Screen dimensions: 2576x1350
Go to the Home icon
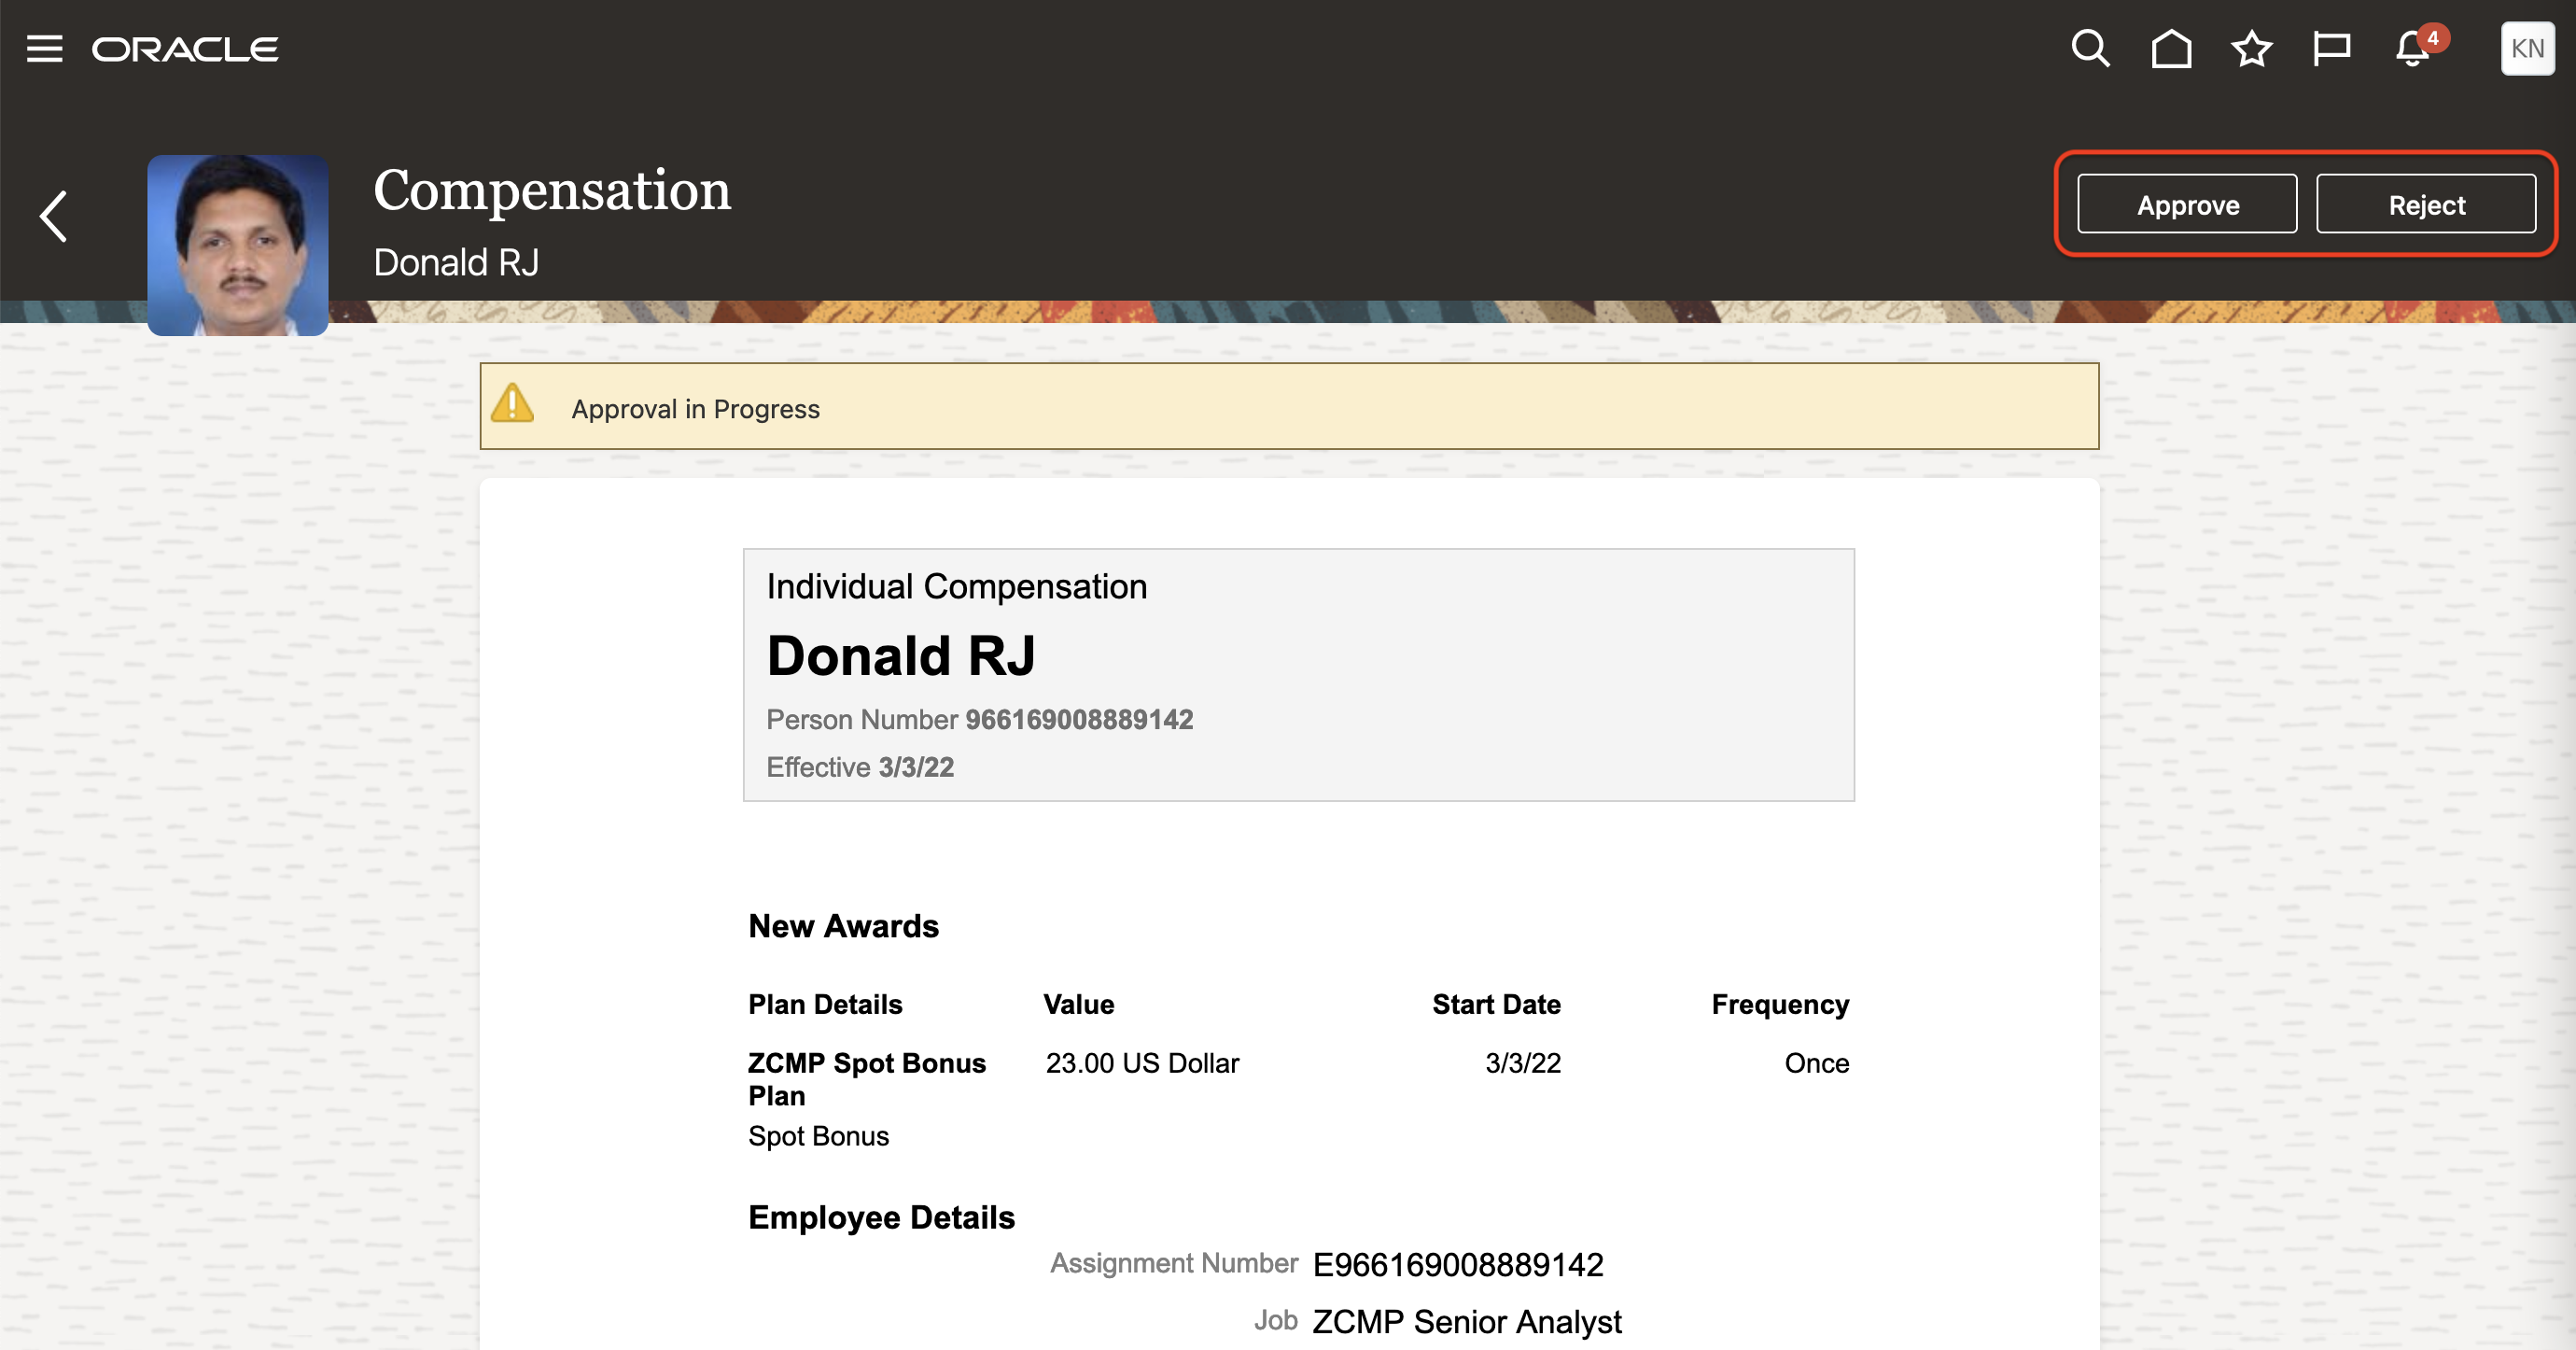click(2171, 48)
